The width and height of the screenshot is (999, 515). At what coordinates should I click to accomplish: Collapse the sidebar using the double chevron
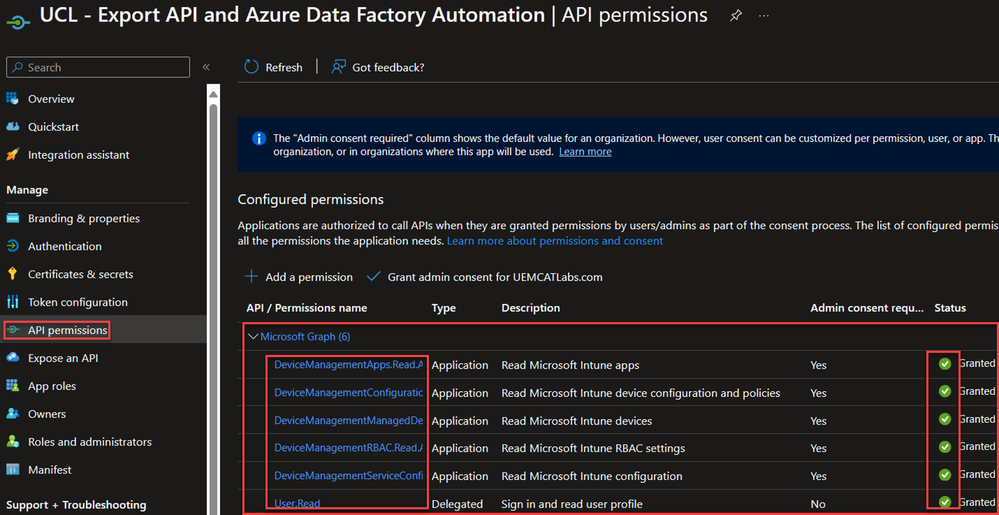click(x=206, y=67)
